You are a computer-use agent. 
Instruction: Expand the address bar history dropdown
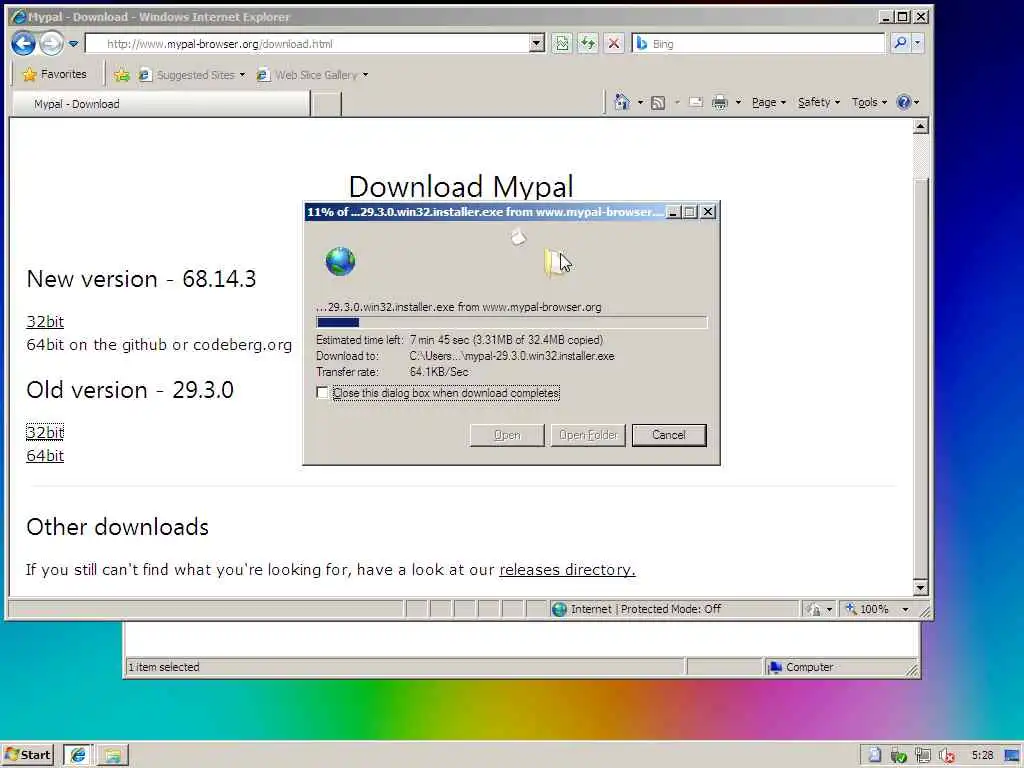(537, 44)
